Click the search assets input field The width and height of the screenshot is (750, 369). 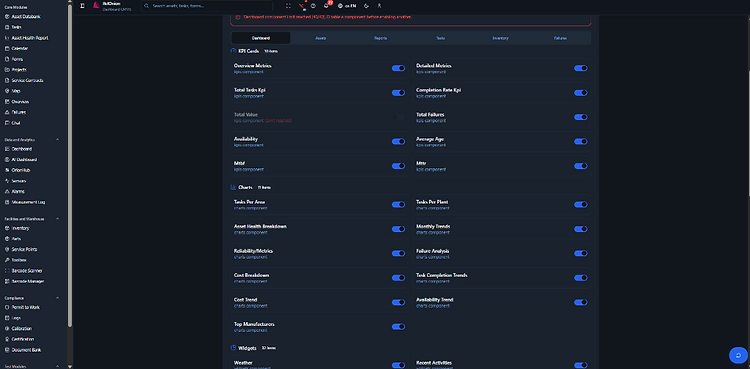click(x=207, y=6)
